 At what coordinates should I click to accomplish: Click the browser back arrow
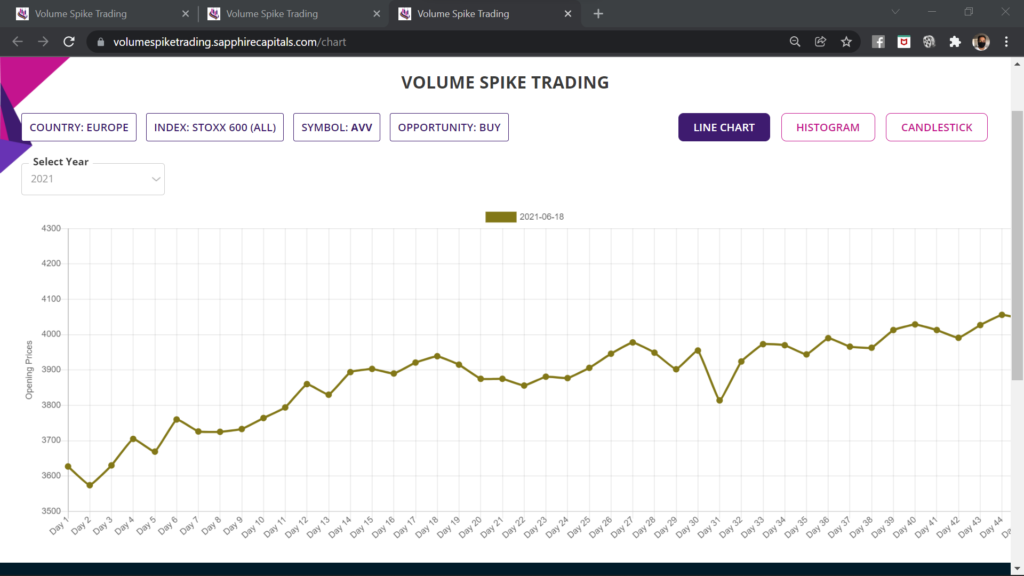click(17, 42)
